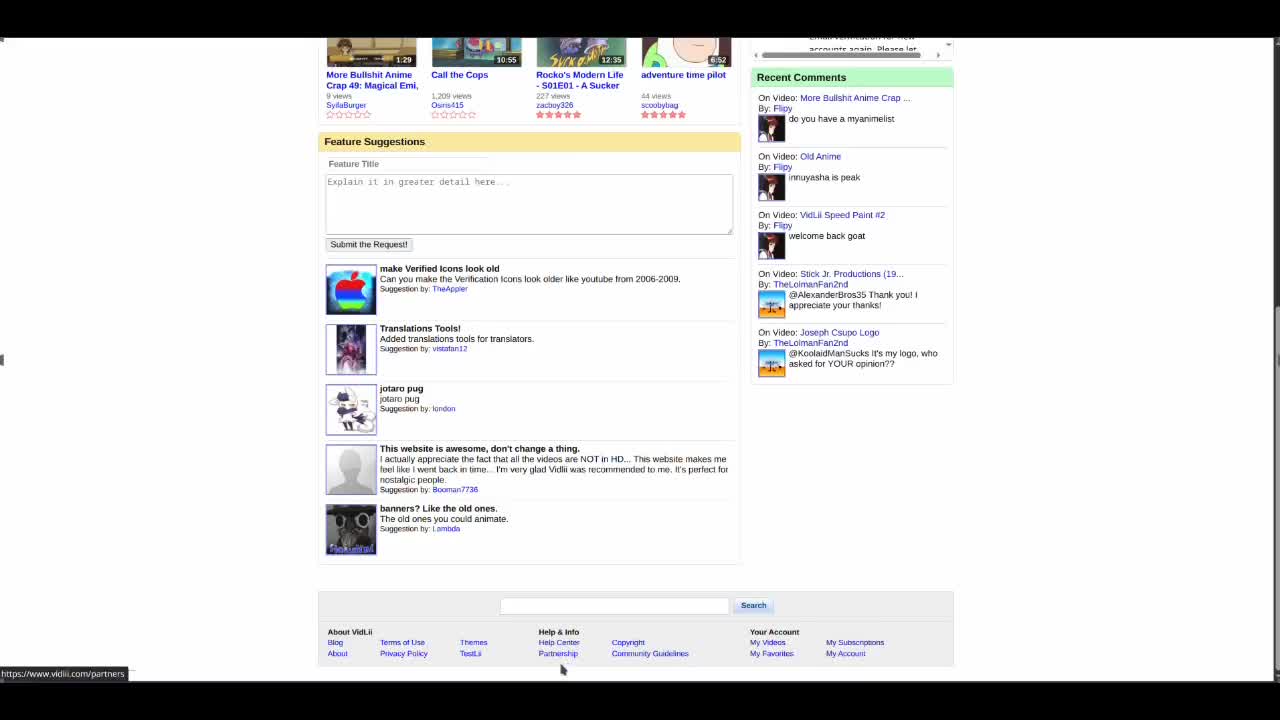Screen dimensions: 1280x720
Task: Open the Partnership footer link
Action: pos(558,654)
